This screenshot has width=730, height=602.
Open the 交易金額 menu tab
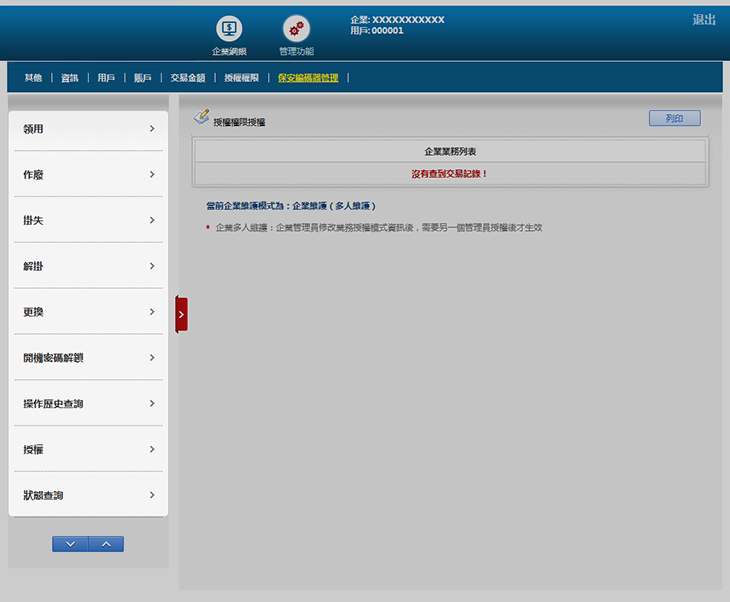point(187,77)
